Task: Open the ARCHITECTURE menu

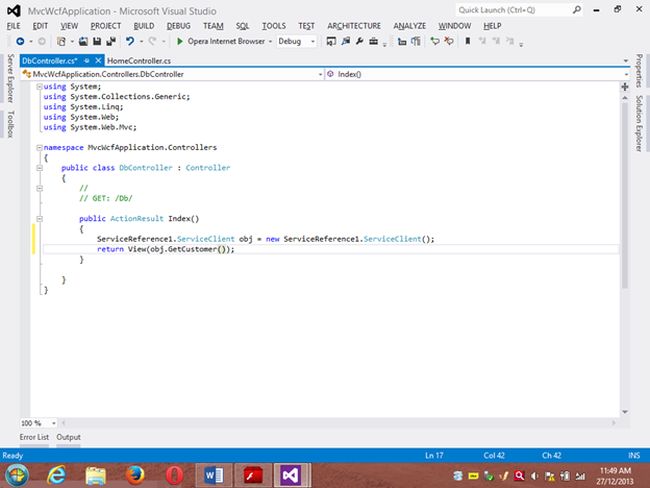Action: [353, 25]
